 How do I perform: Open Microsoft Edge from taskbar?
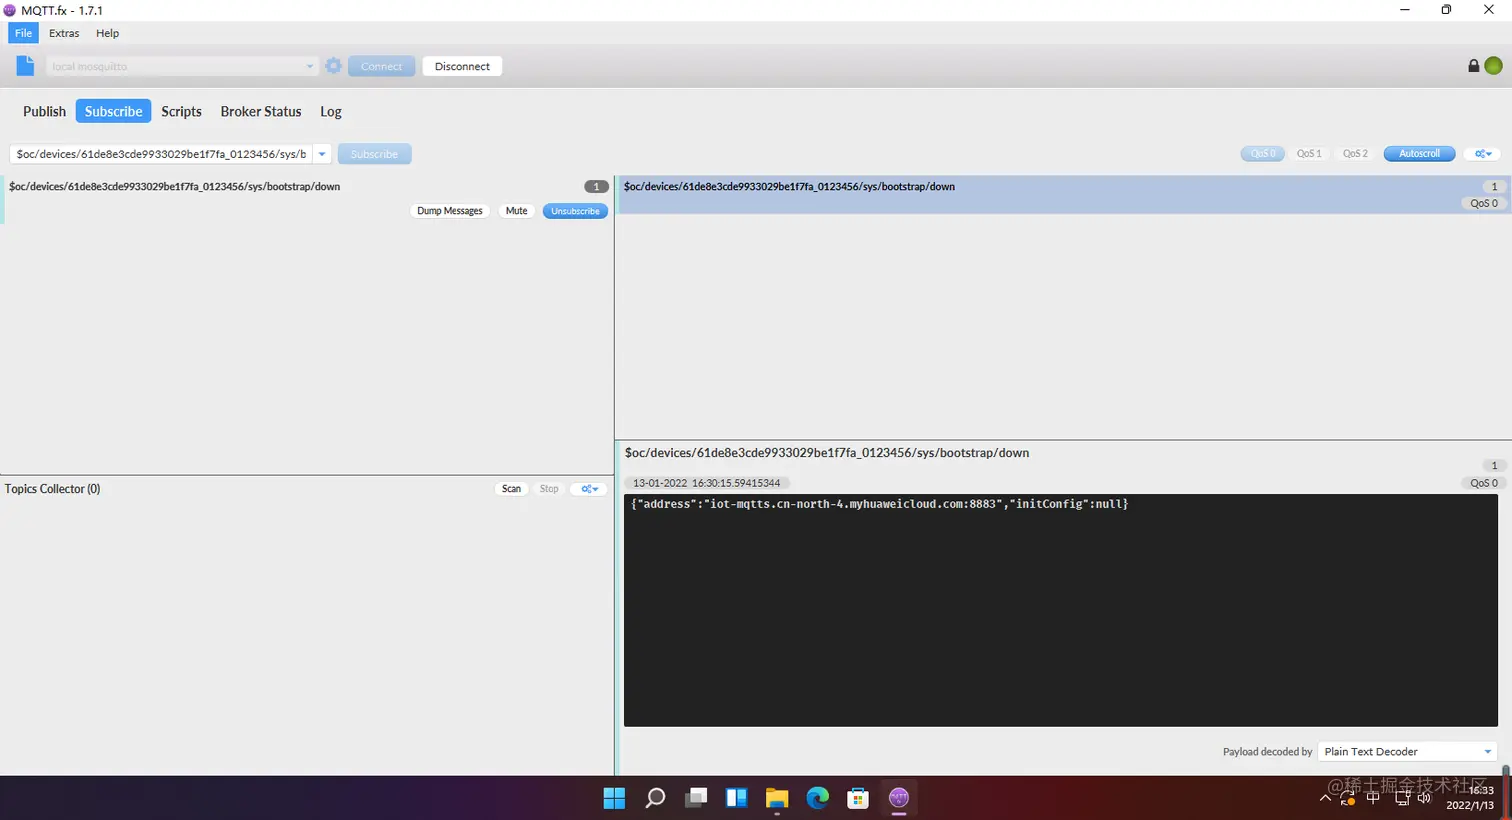pos(818,798)
